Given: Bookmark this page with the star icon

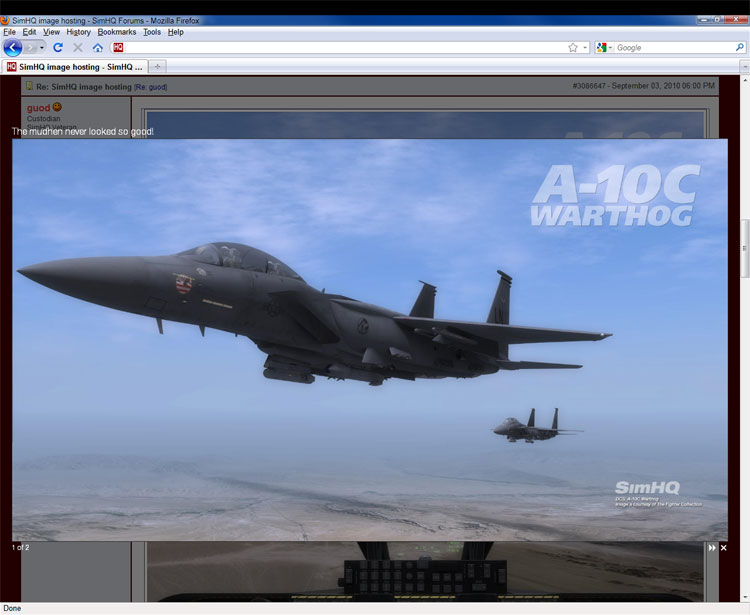Looking at the screenshot, I should pyautogui.click(x=573, y=47).
